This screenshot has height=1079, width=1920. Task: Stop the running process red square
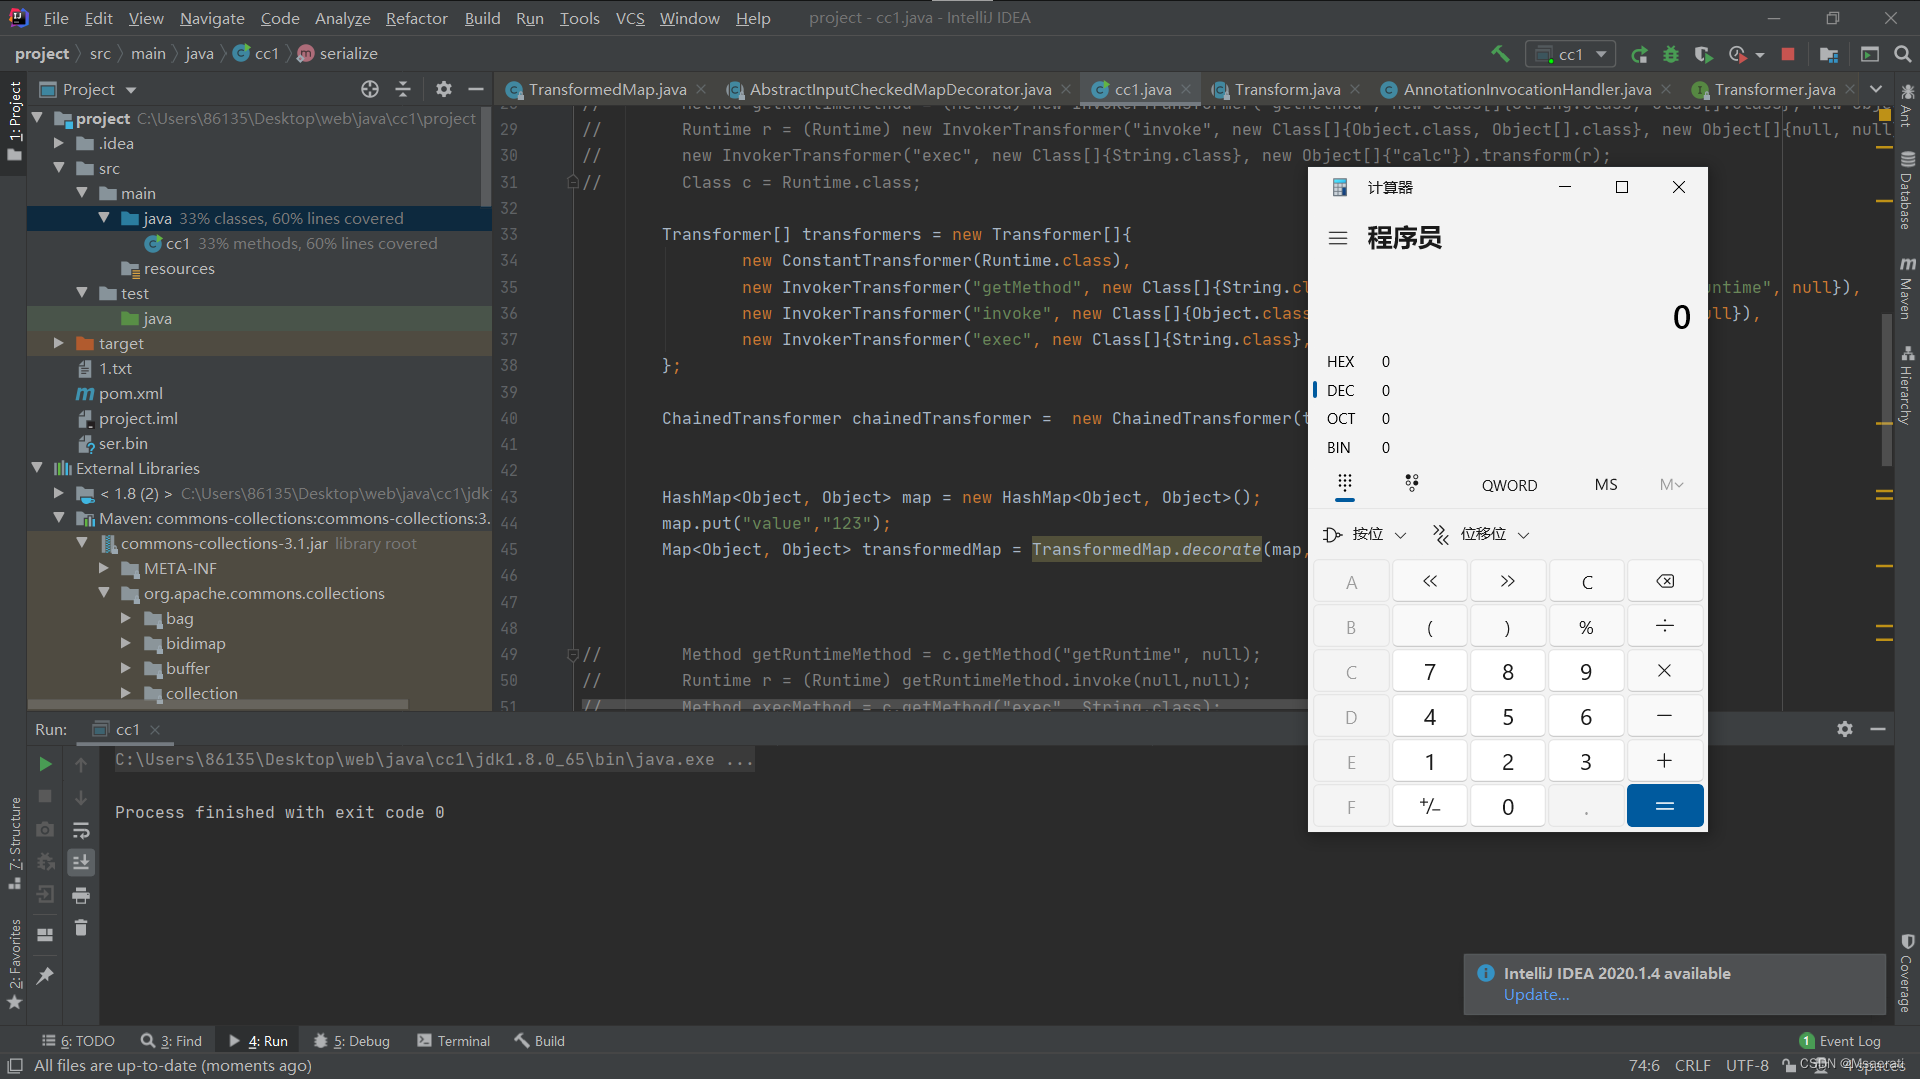click(1788, 54)
